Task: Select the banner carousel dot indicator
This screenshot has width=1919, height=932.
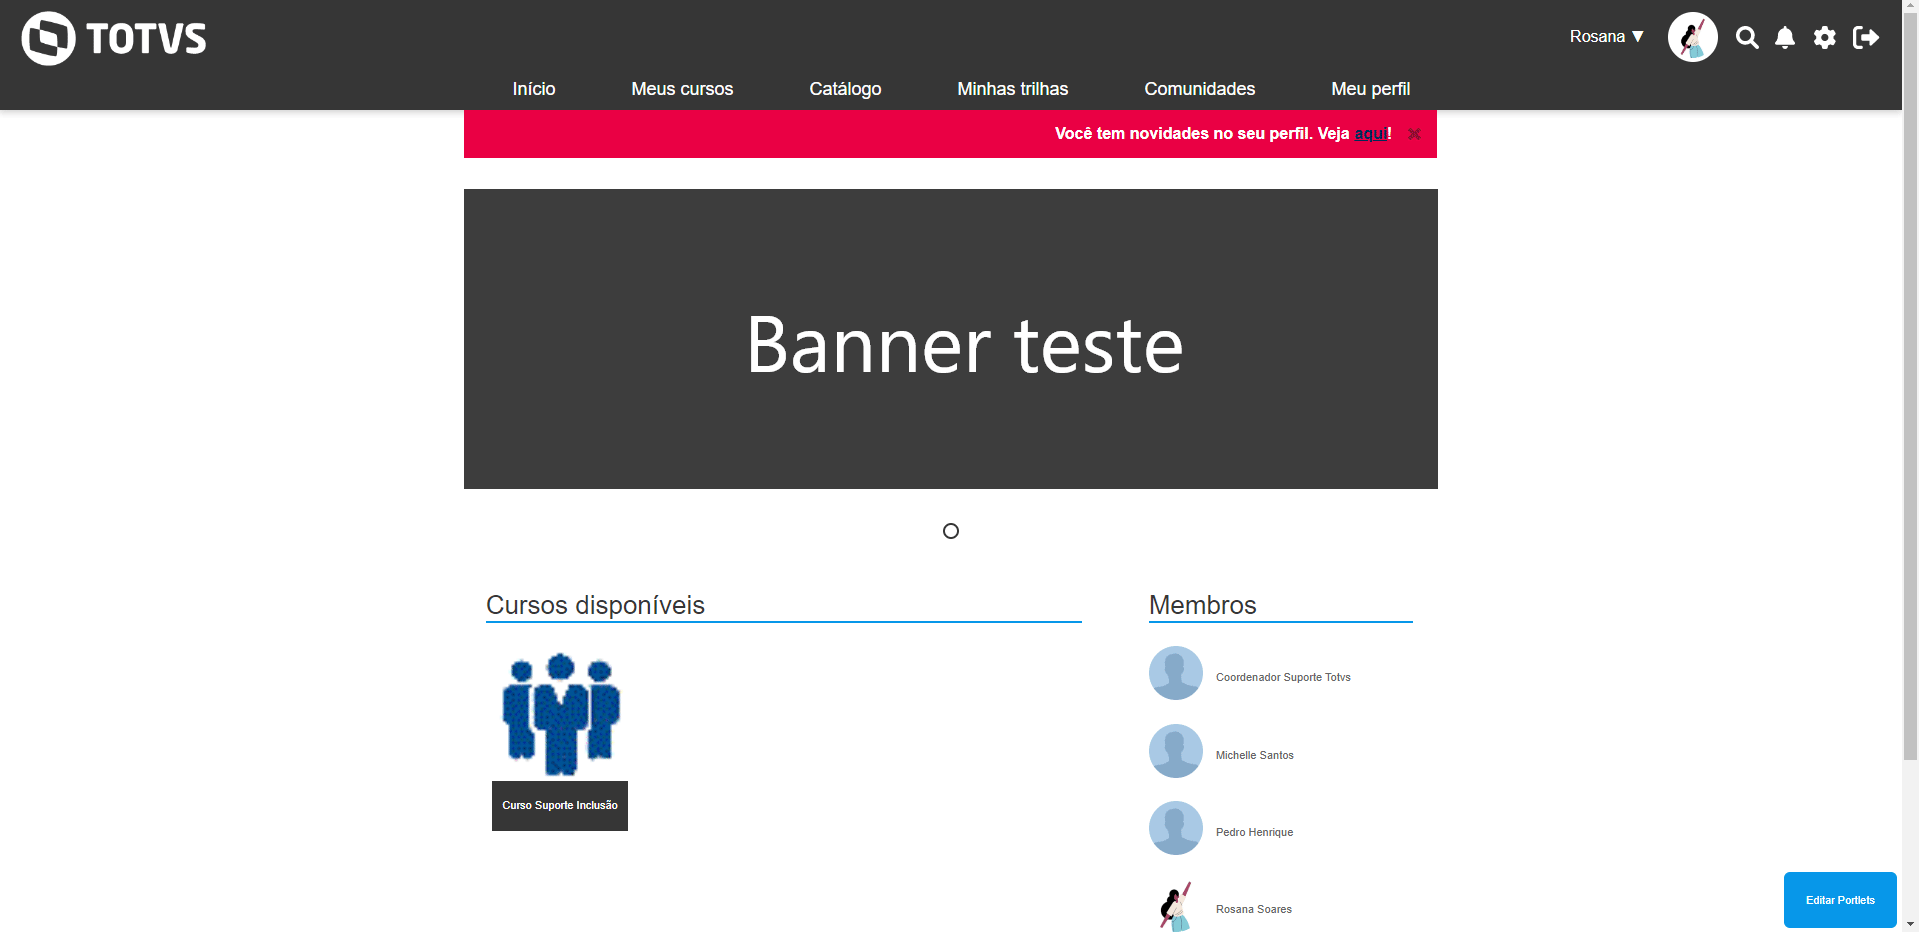Action: tap(951, 531)
